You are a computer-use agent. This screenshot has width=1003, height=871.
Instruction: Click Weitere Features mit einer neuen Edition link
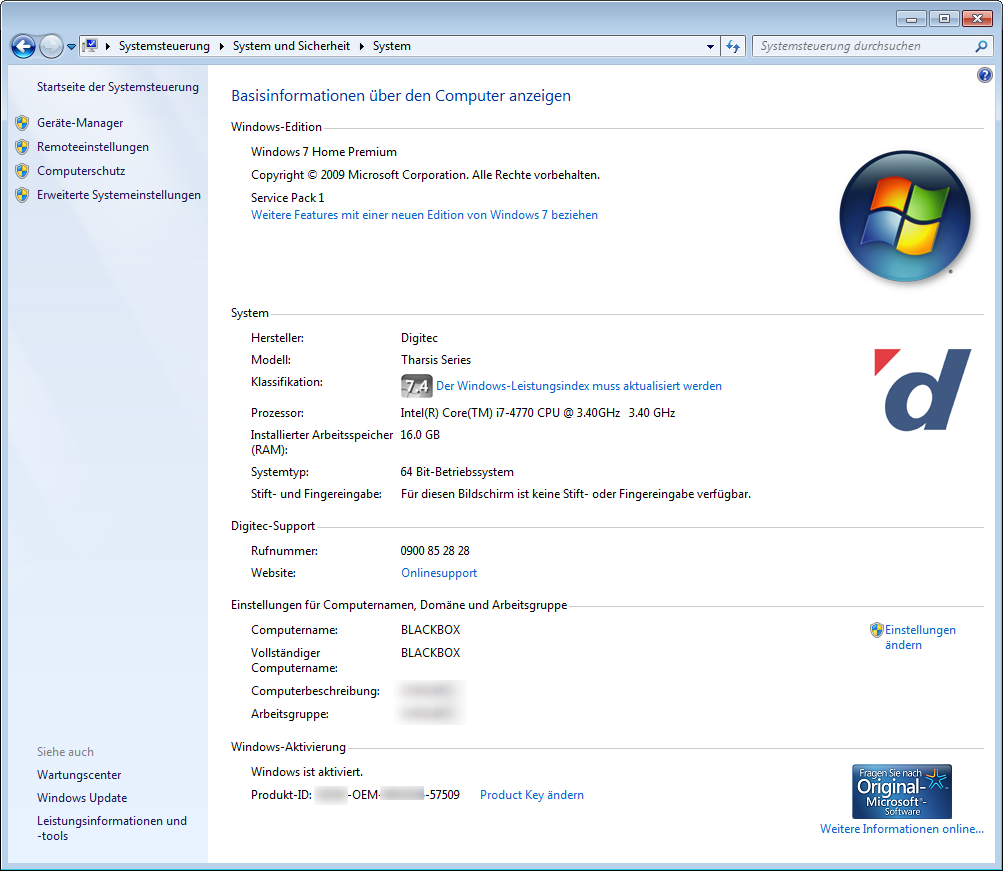point(424,215)
